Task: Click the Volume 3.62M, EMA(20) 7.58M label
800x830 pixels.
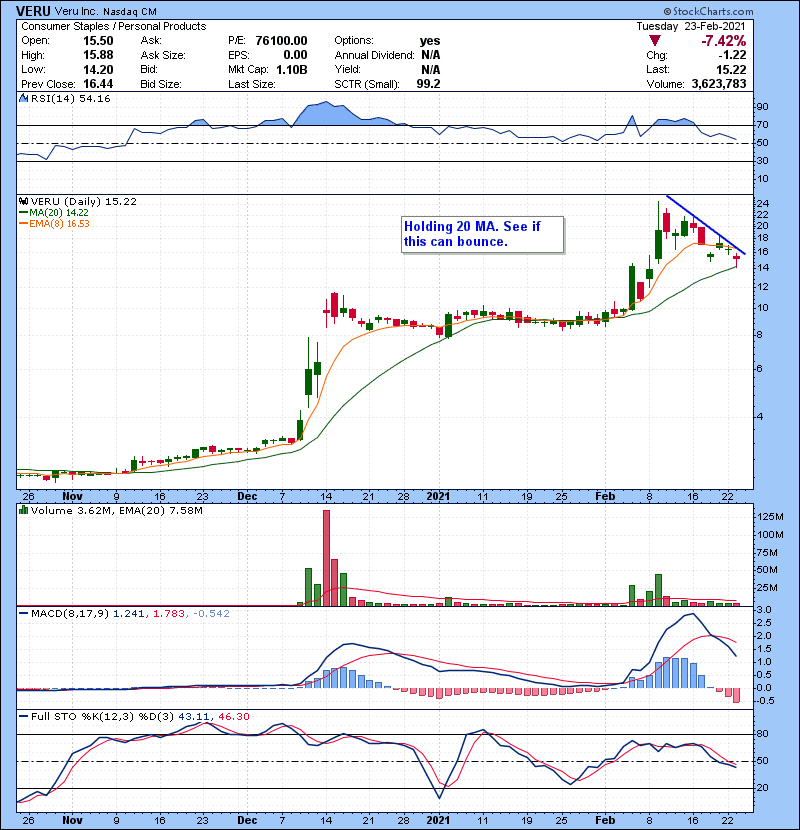Action: tap(116, 510)
